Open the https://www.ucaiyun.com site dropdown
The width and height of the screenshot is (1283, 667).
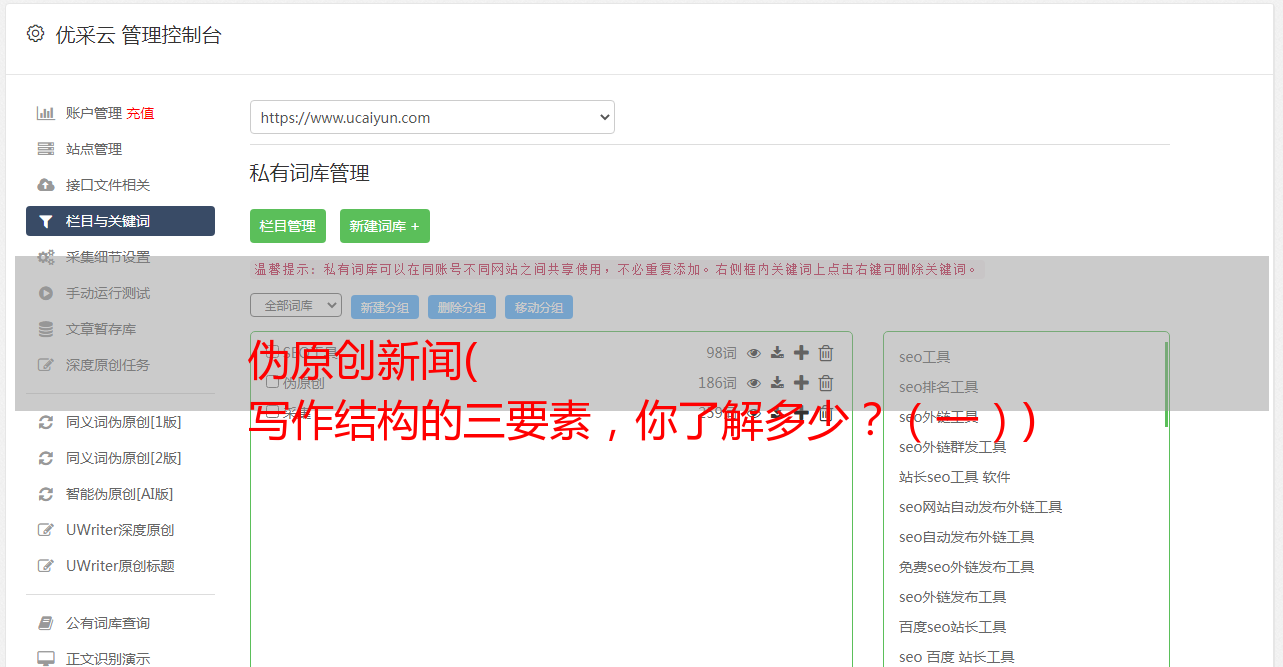point(432,117)
